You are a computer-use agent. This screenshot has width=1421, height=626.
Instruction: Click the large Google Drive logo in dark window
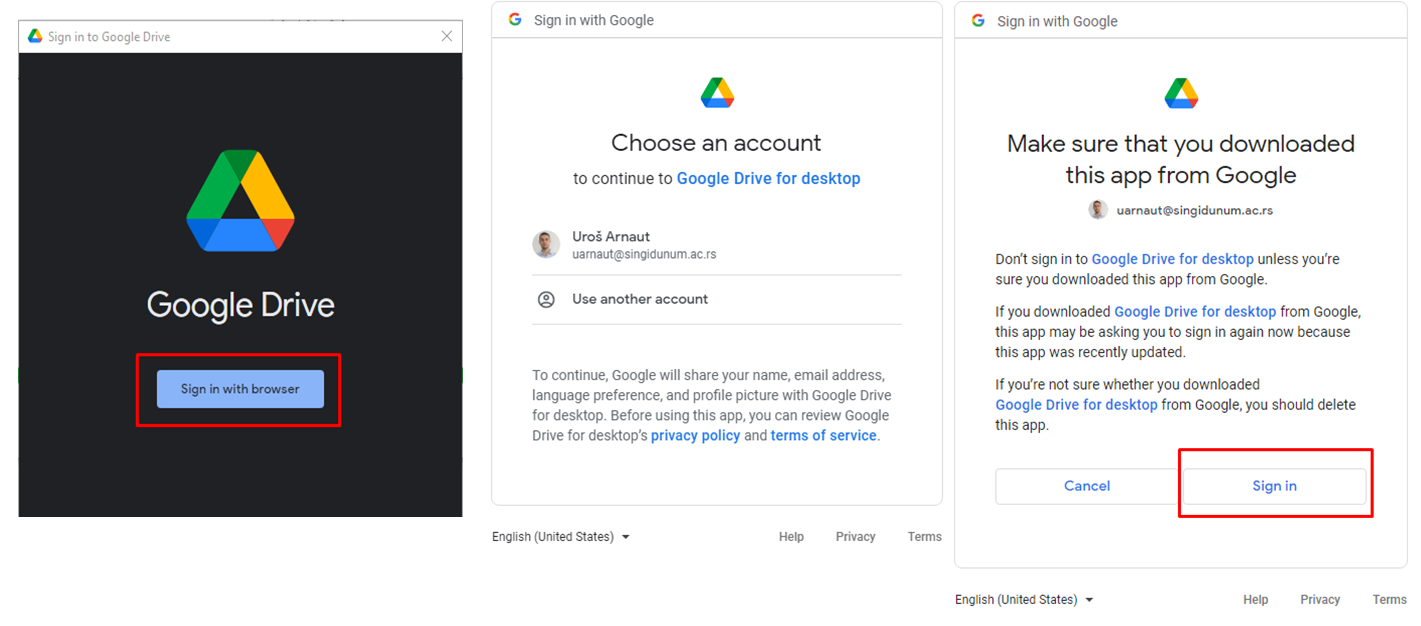[x=240, y=200]
